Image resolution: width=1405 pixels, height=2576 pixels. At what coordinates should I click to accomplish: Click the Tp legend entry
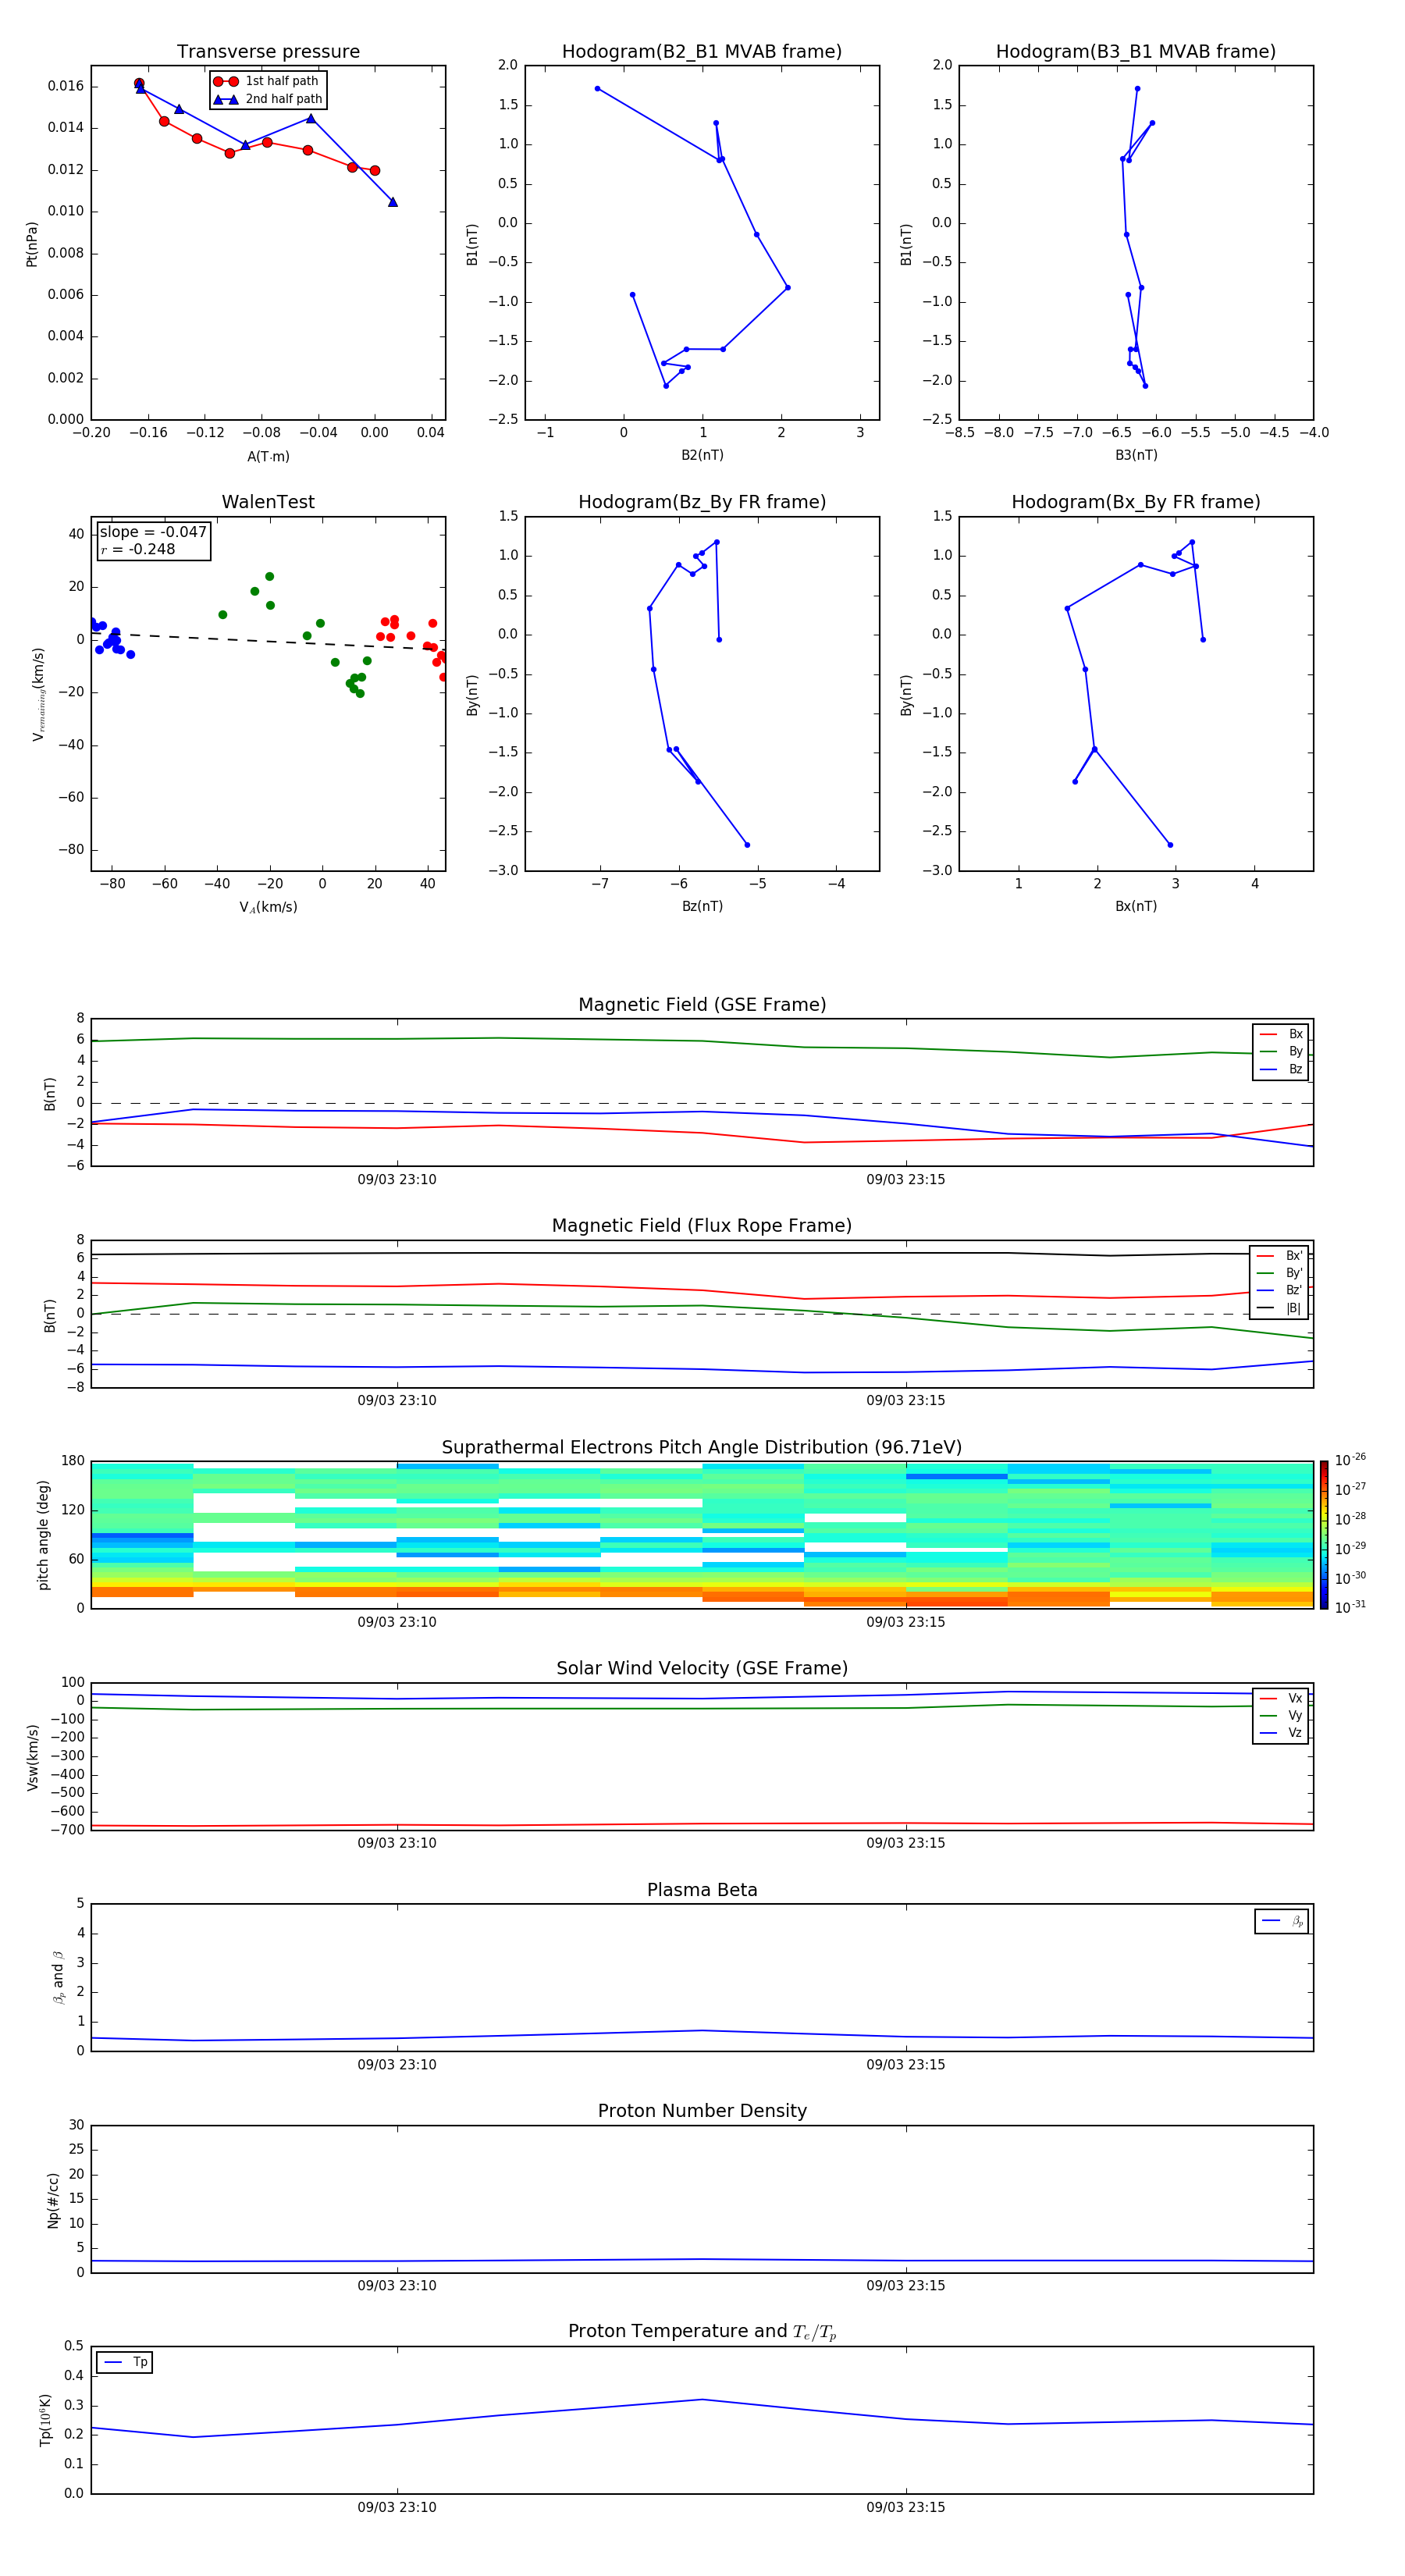125,2362
